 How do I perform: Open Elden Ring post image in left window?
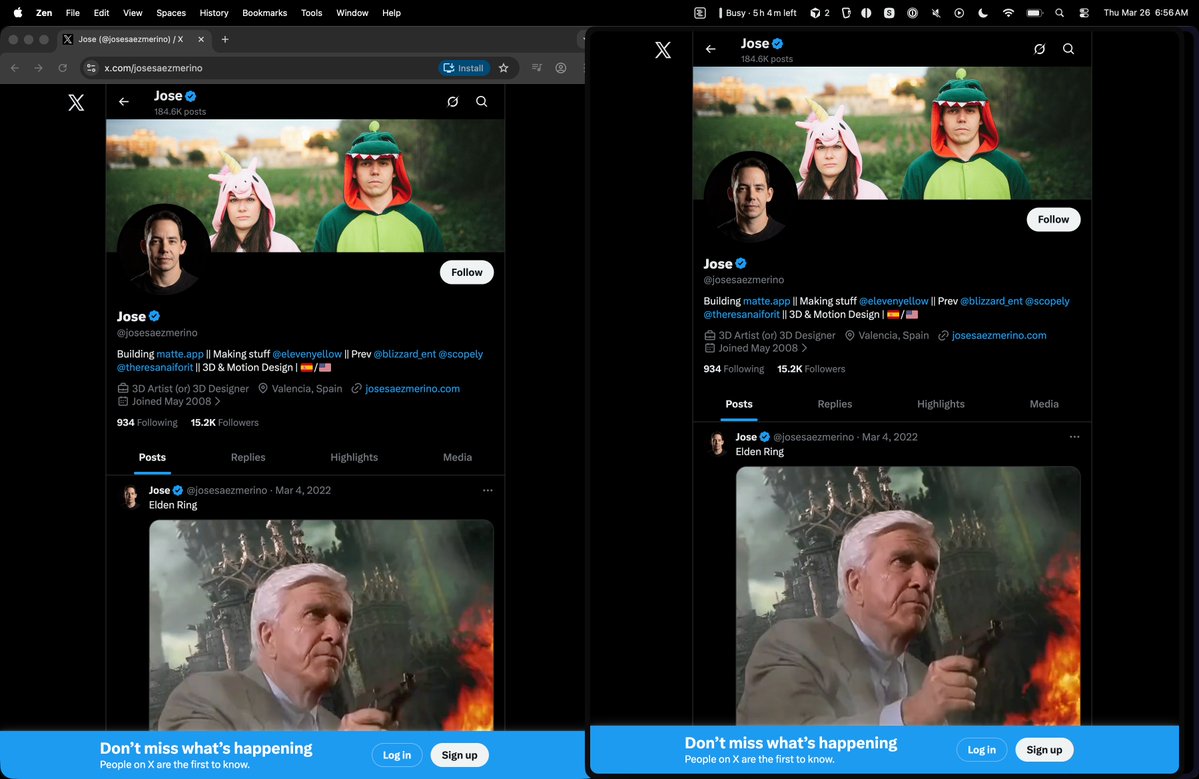coord(321,625)
